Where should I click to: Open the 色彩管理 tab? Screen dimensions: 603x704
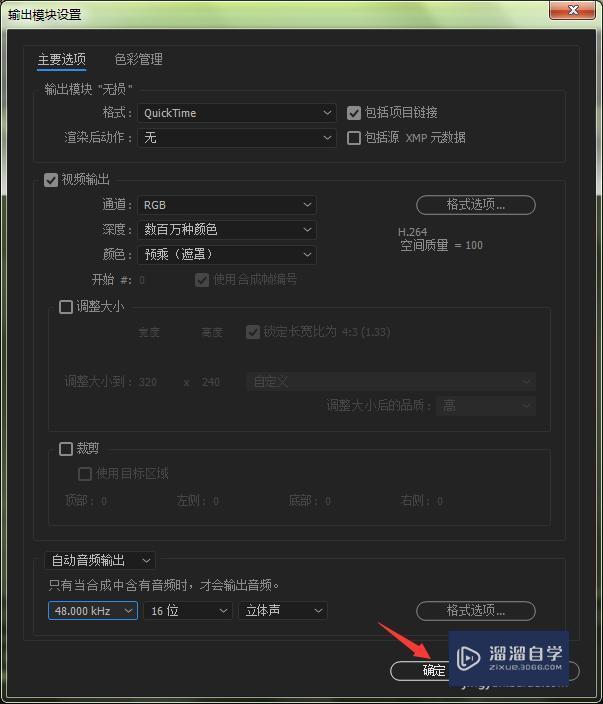point(138,59)
